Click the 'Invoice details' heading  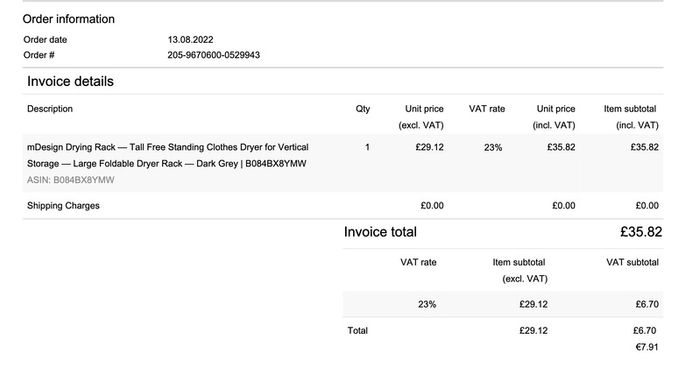tap(70, 81)
